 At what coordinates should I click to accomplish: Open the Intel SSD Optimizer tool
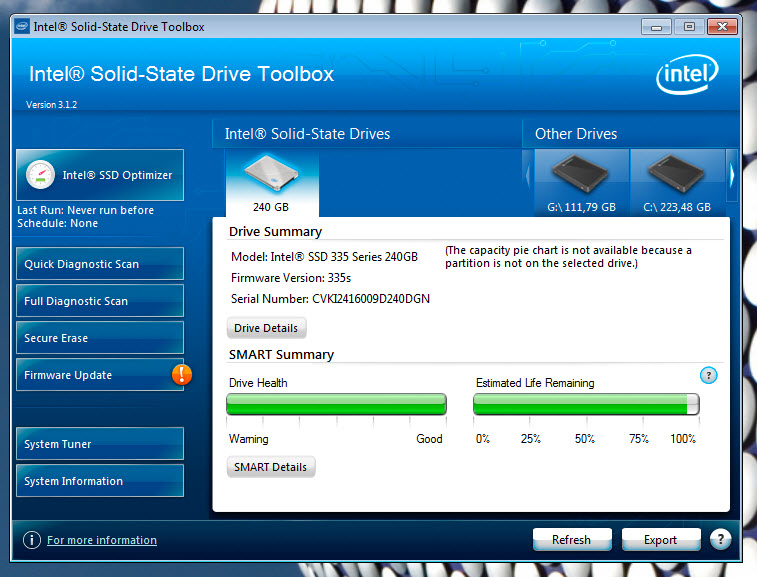pos(100,175)
